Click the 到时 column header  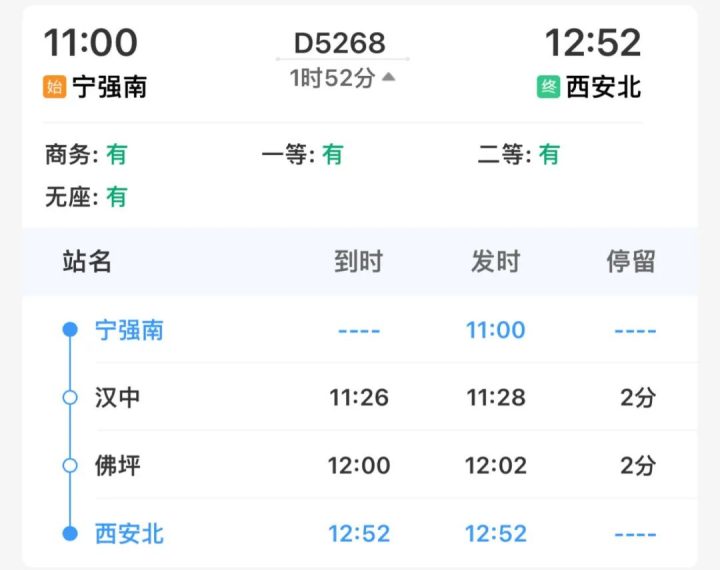point(358,262)
